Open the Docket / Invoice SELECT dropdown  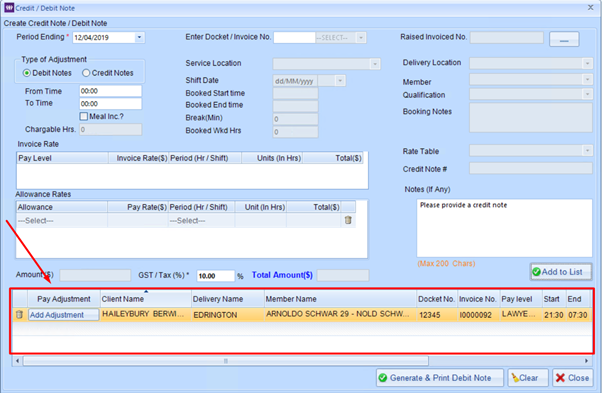click(x=361, y=38)
